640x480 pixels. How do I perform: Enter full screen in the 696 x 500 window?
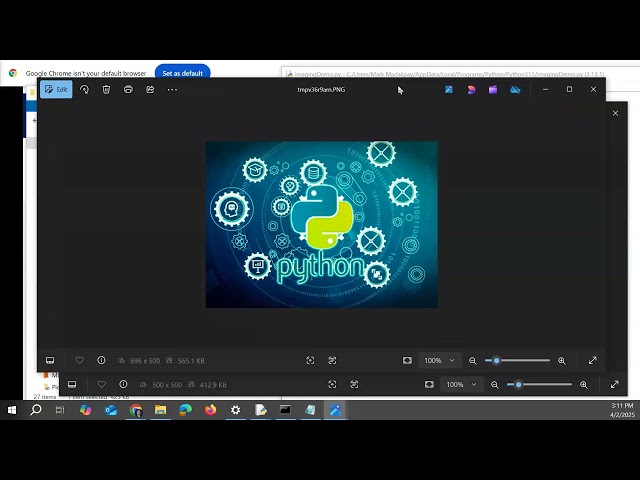(593, 360)
